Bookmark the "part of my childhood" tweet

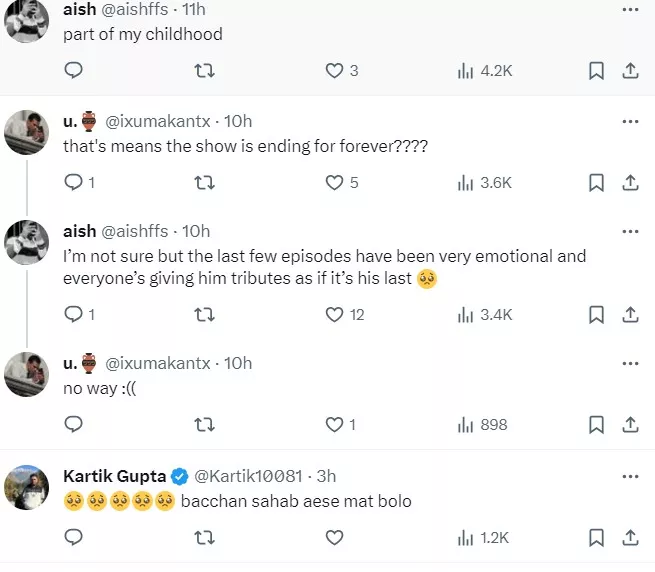click(596, 70)
